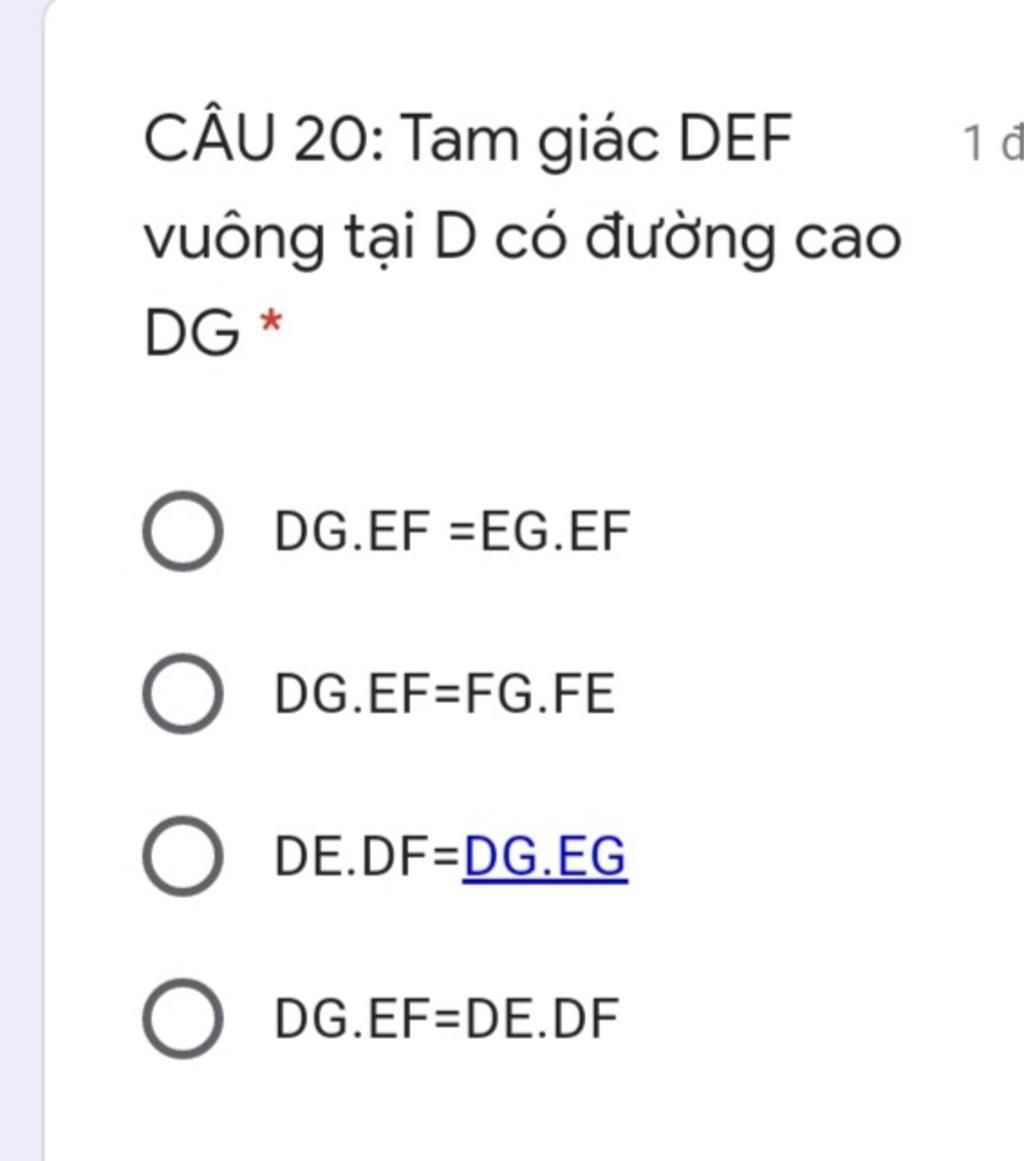The image size is (1024, 1161).
Task: Click the plain DE.DF= text before the link
Action: tap(368, 857)
